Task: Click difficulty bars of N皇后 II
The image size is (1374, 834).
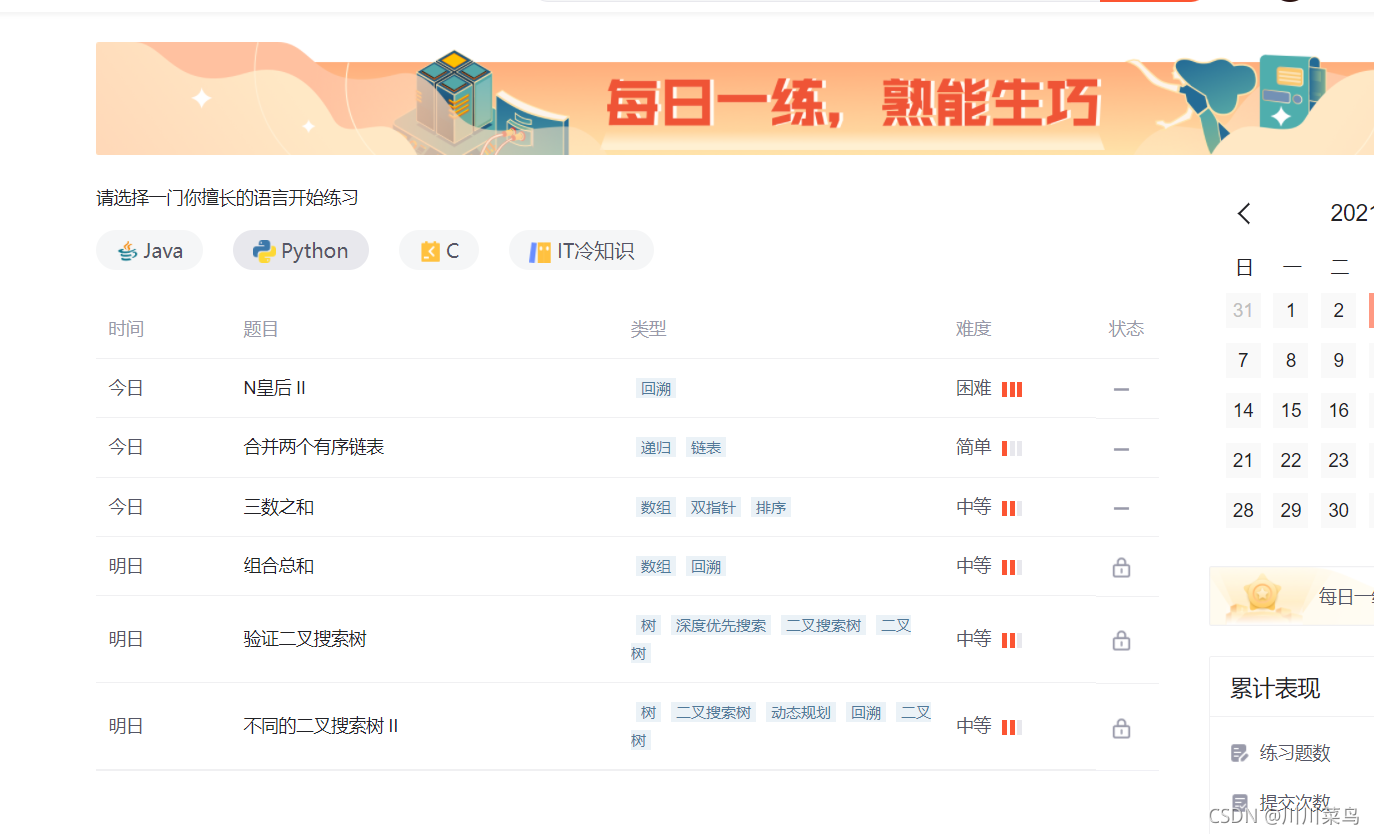Action: (1012, 389)
